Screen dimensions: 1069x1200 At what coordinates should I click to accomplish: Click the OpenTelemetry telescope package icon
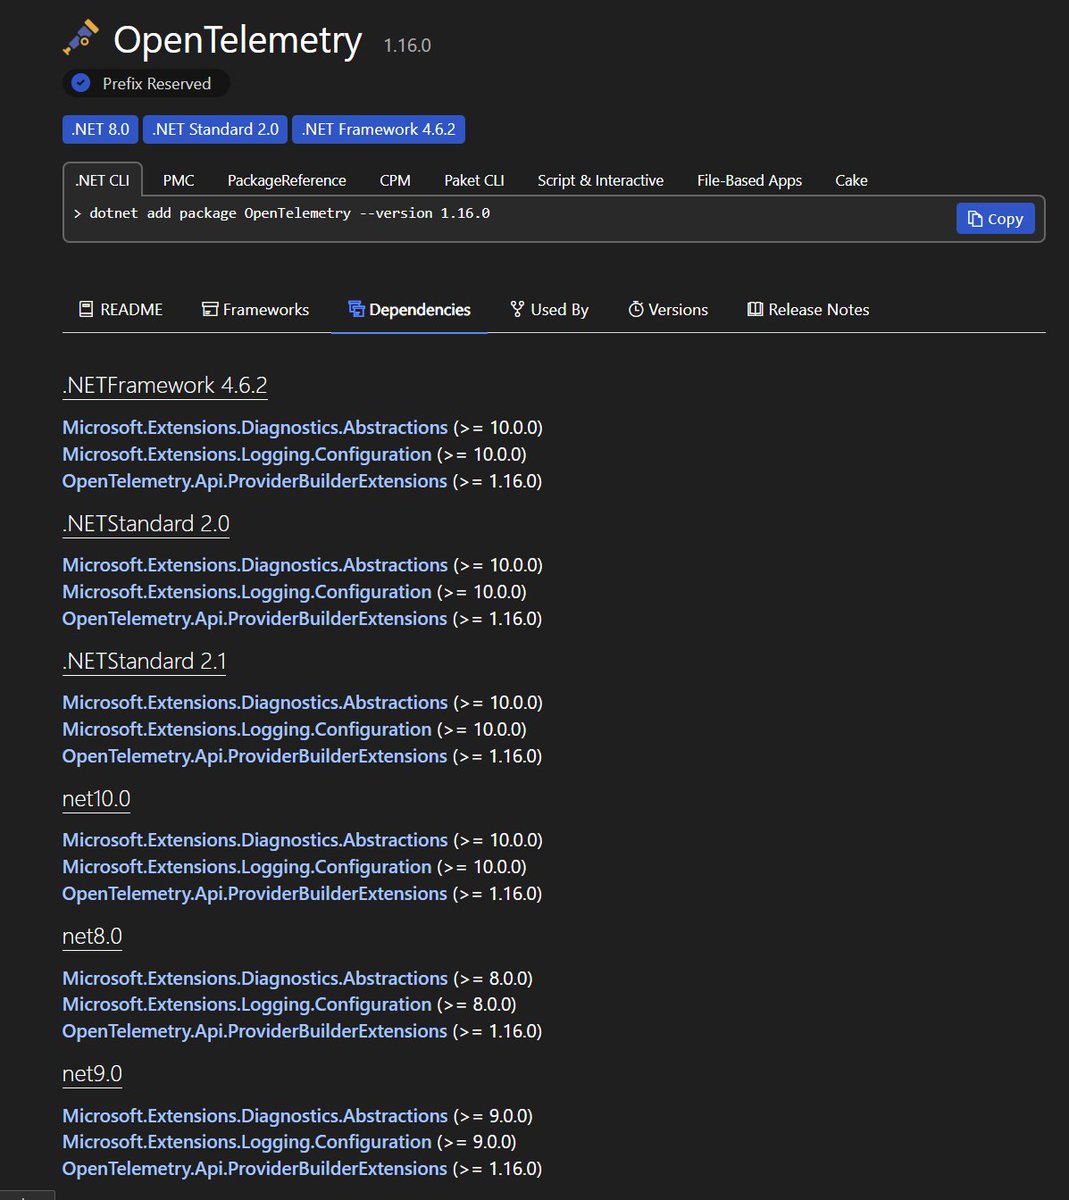click(81, 39)
